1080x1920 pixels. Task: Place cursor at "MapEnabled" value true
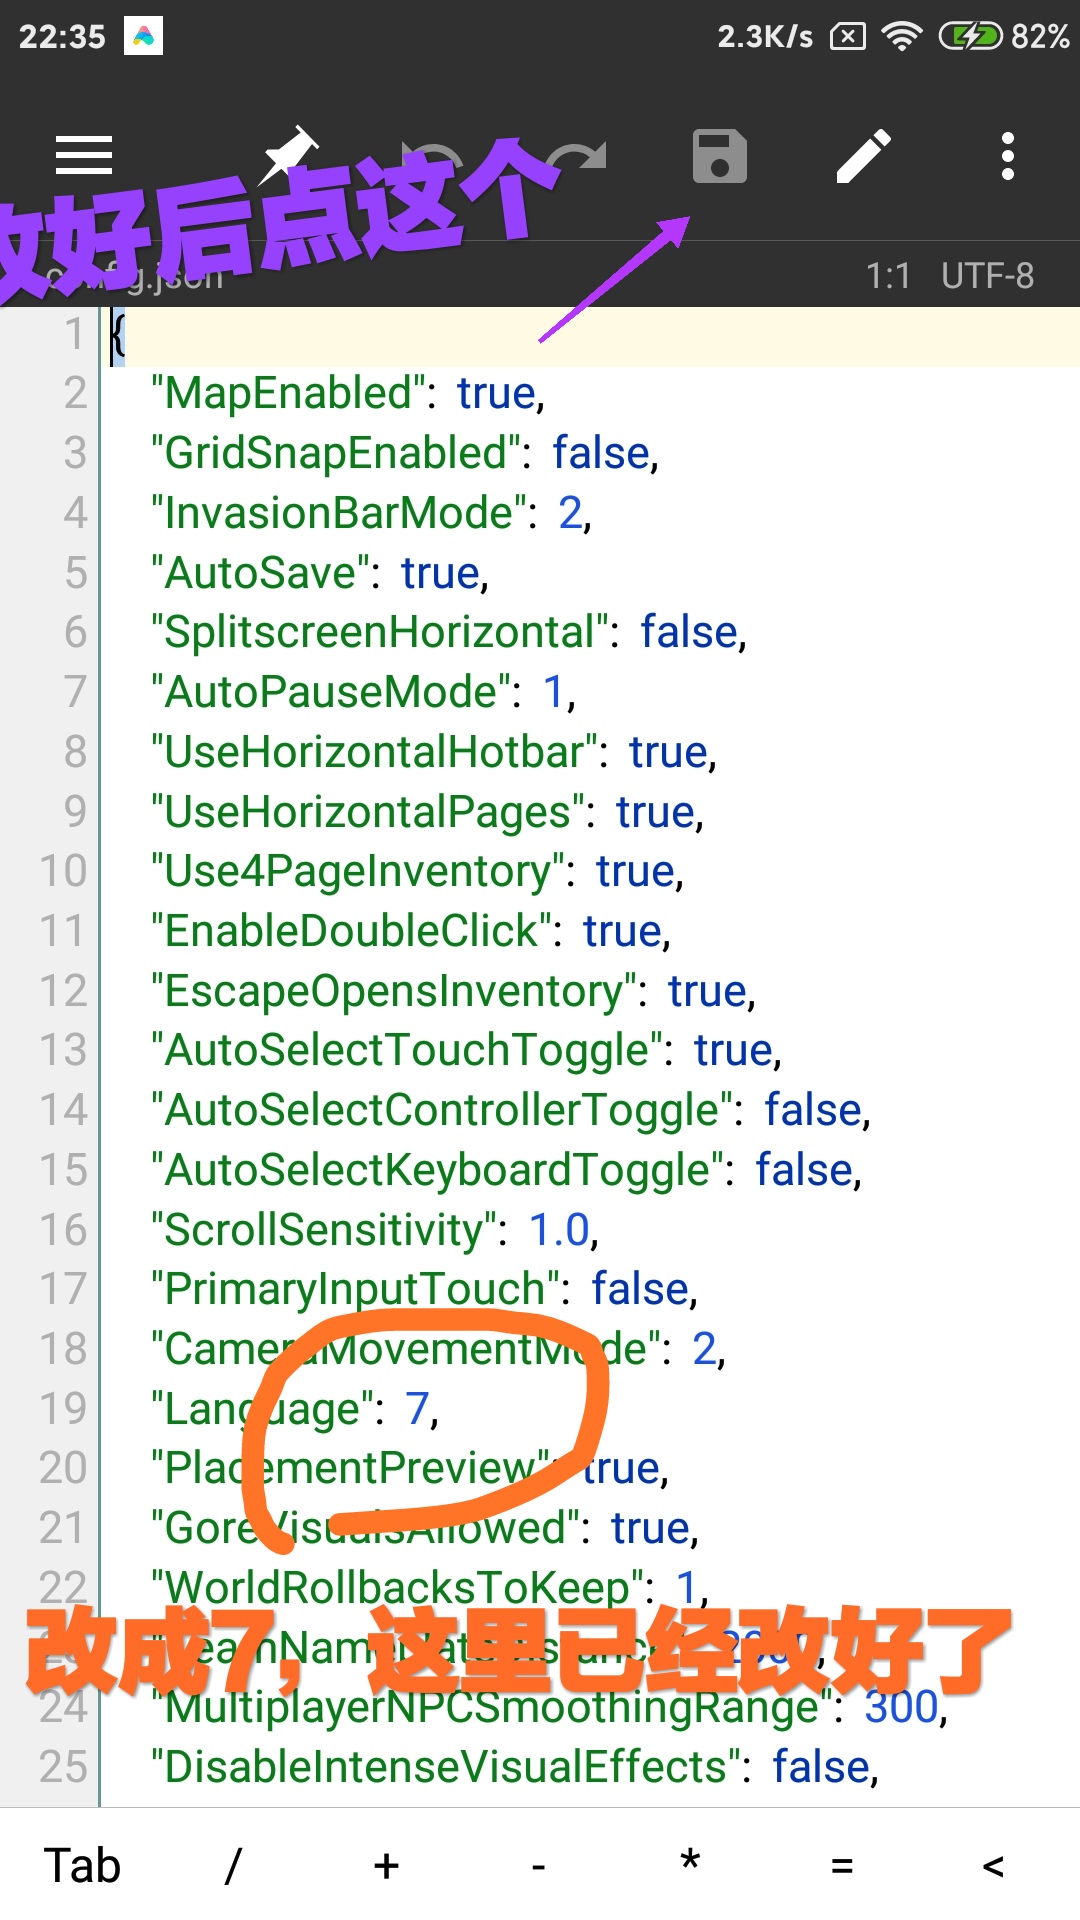point(498,393)
